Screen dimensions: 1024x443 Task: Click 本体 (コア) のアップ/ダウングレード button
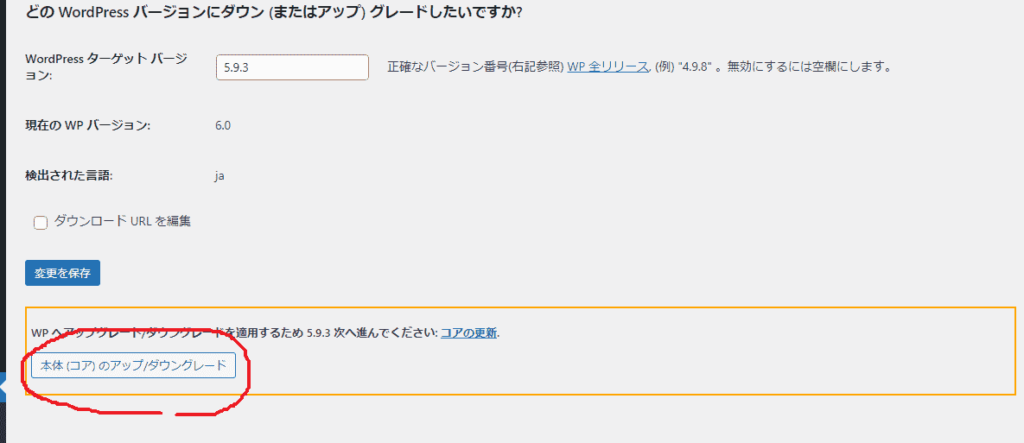(133, 366)
